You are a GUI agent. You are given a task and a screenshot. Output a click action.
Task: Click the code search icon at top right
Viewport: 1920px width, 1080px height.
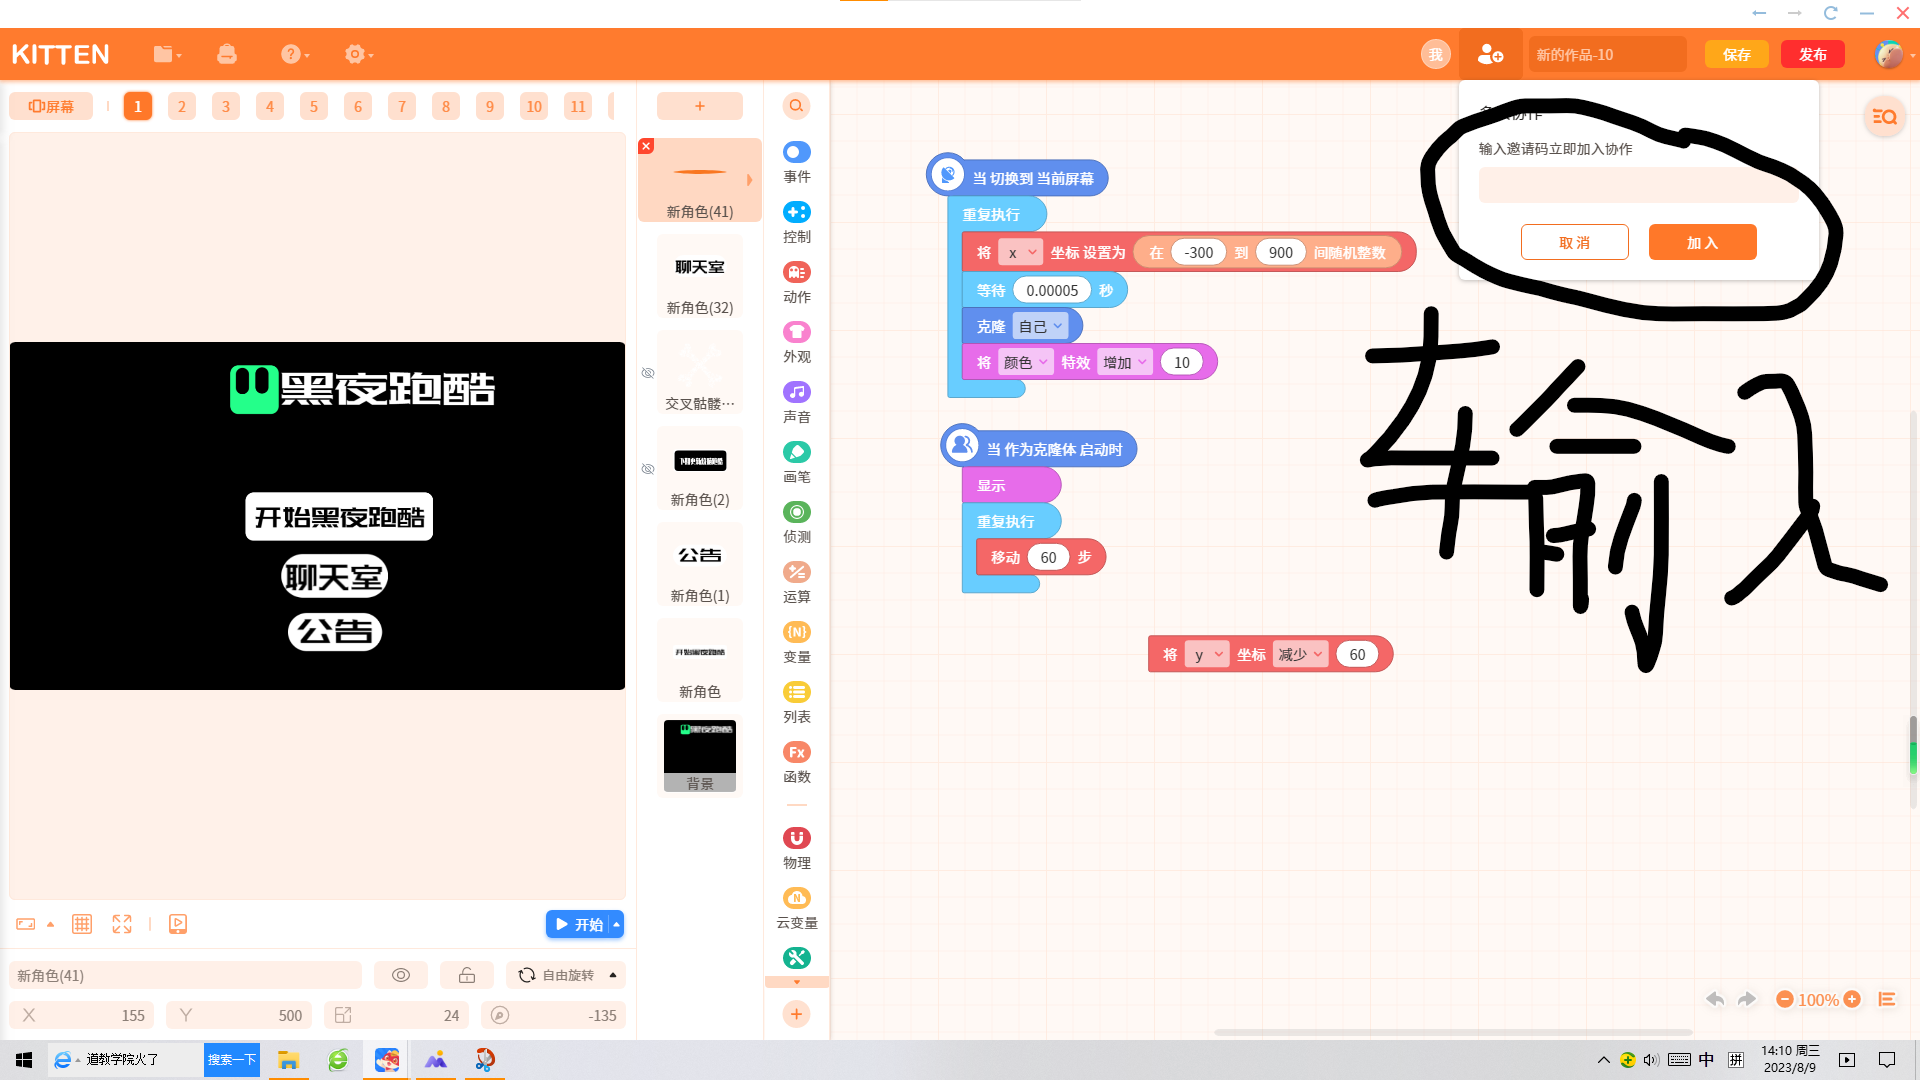(x=1885, y=117)
